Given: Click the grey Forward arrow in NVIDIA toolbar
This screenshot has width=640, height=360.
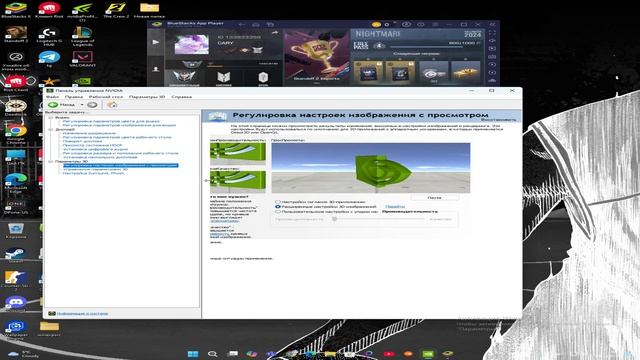Looking at the screenshot, I should [x=92, y=105].
